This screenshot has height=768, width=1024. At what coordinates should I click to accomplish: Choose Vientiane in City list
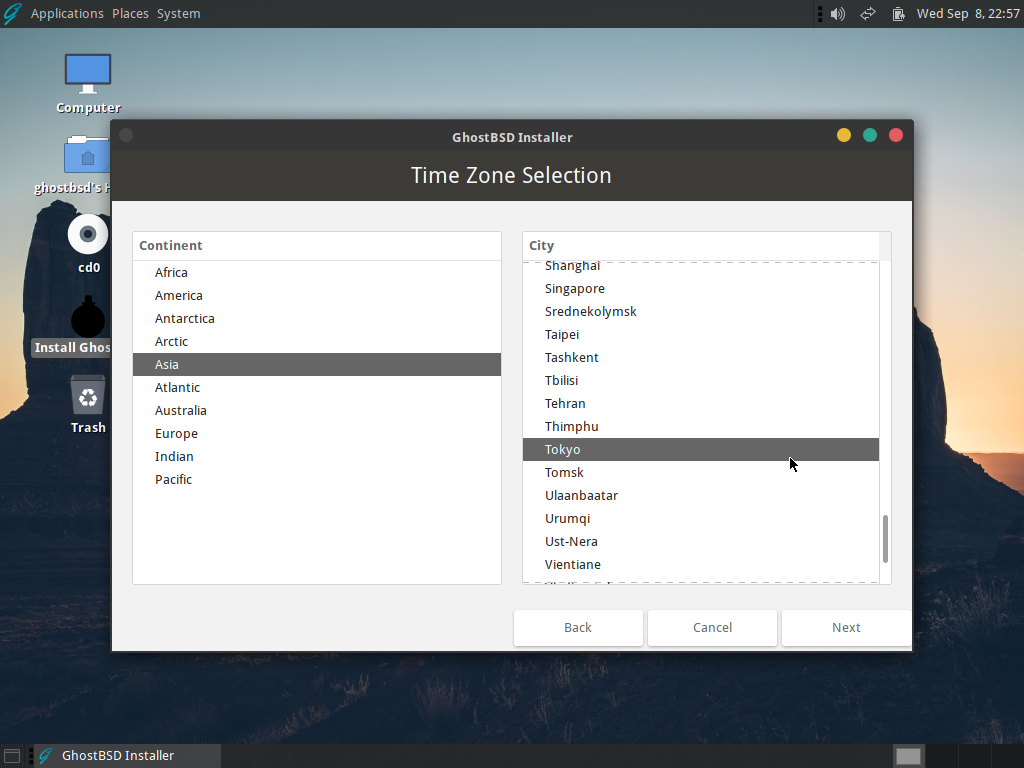pyautogui.click(x=701, y=564)
